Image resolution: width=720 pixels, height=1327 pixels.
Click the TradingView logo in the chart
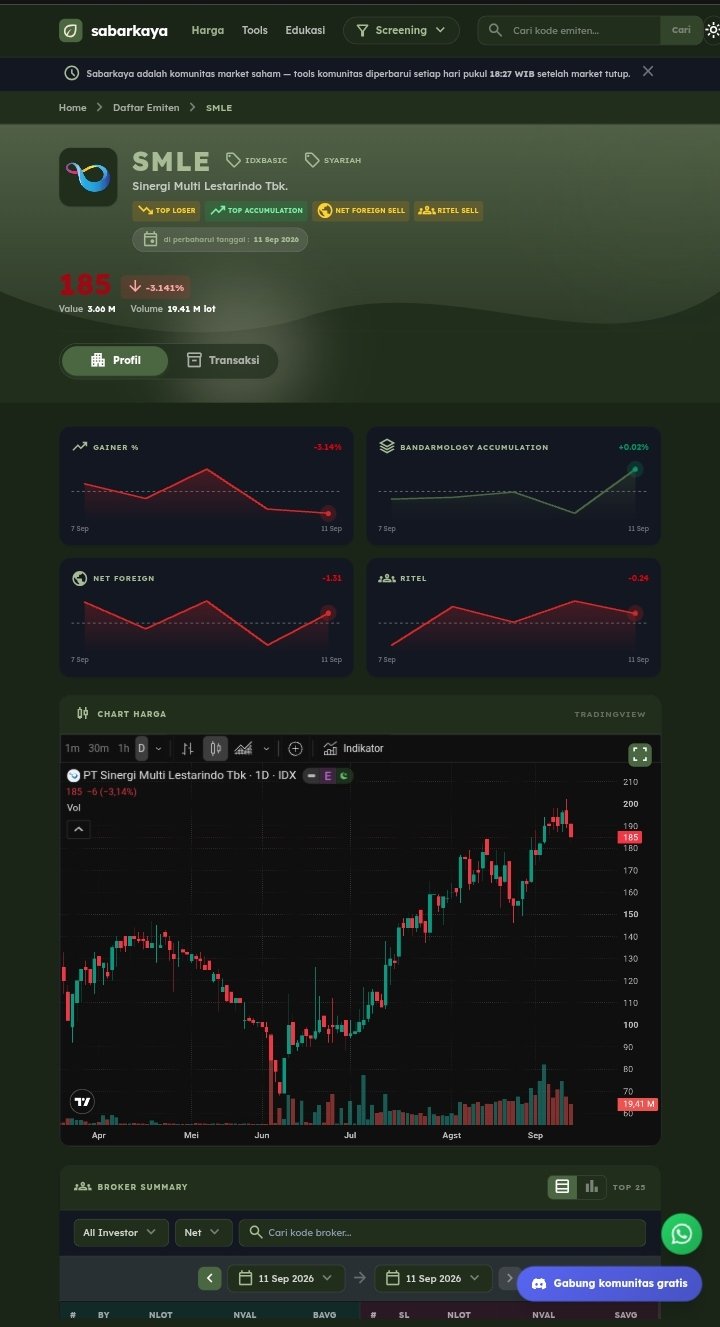click(82, 1102)
